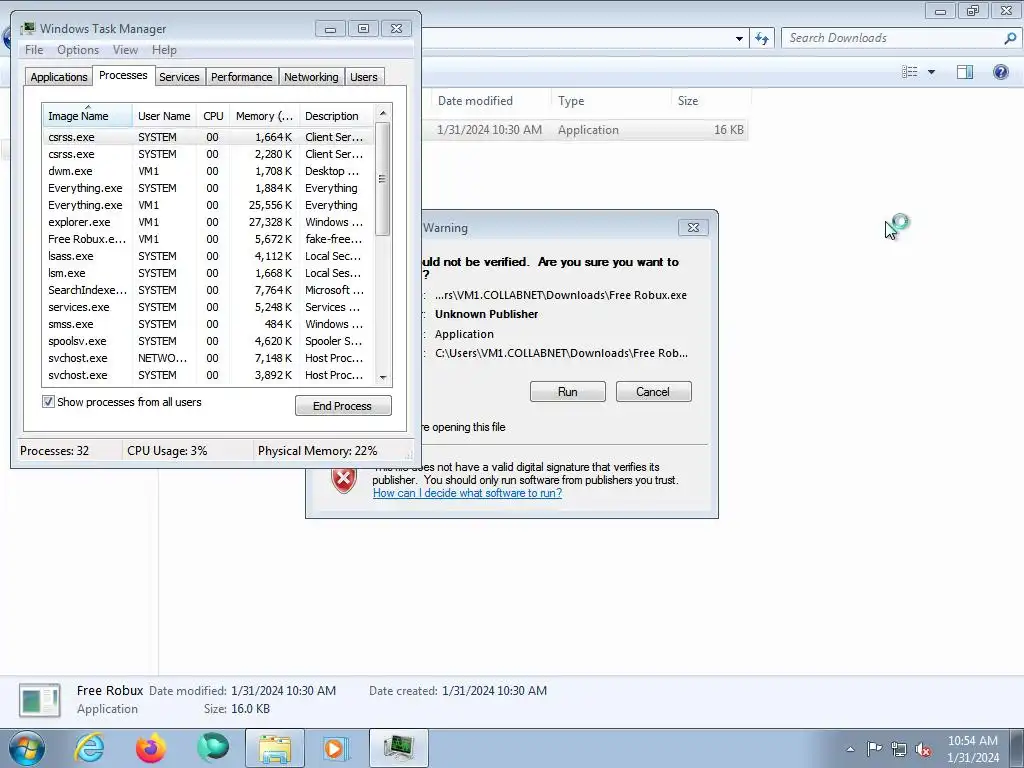Select dwm.exe process row
This screenshot has width=1024, height=768.
208,171
